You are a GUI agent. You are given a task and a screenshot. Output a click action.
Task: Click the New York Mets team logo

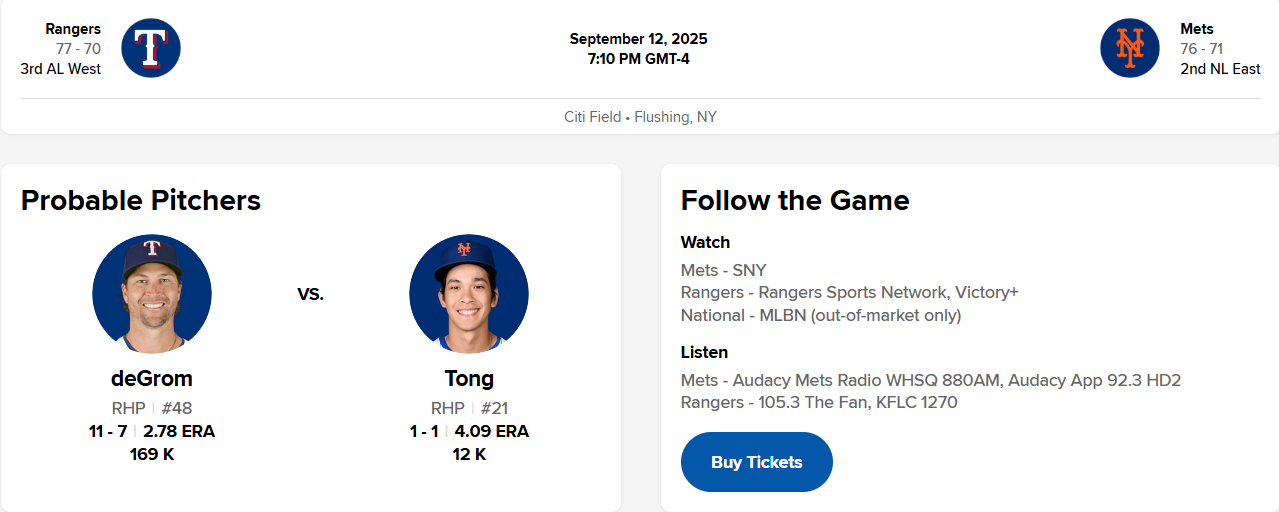tap(1130, 48)
